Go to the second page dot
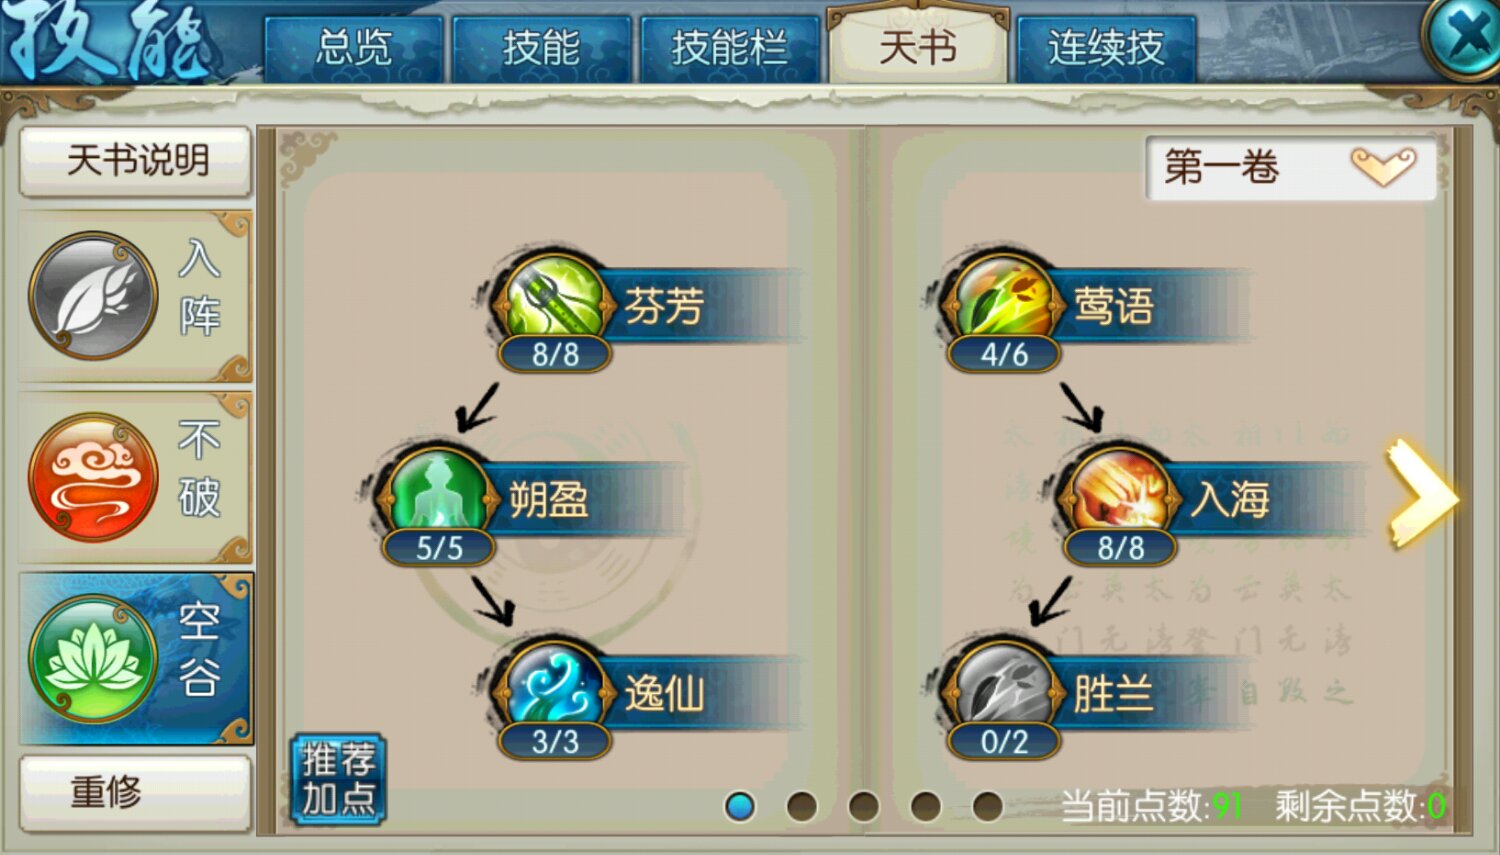Image resolution: width=1500 pixels, height=855 pixels. coord(801,806)
